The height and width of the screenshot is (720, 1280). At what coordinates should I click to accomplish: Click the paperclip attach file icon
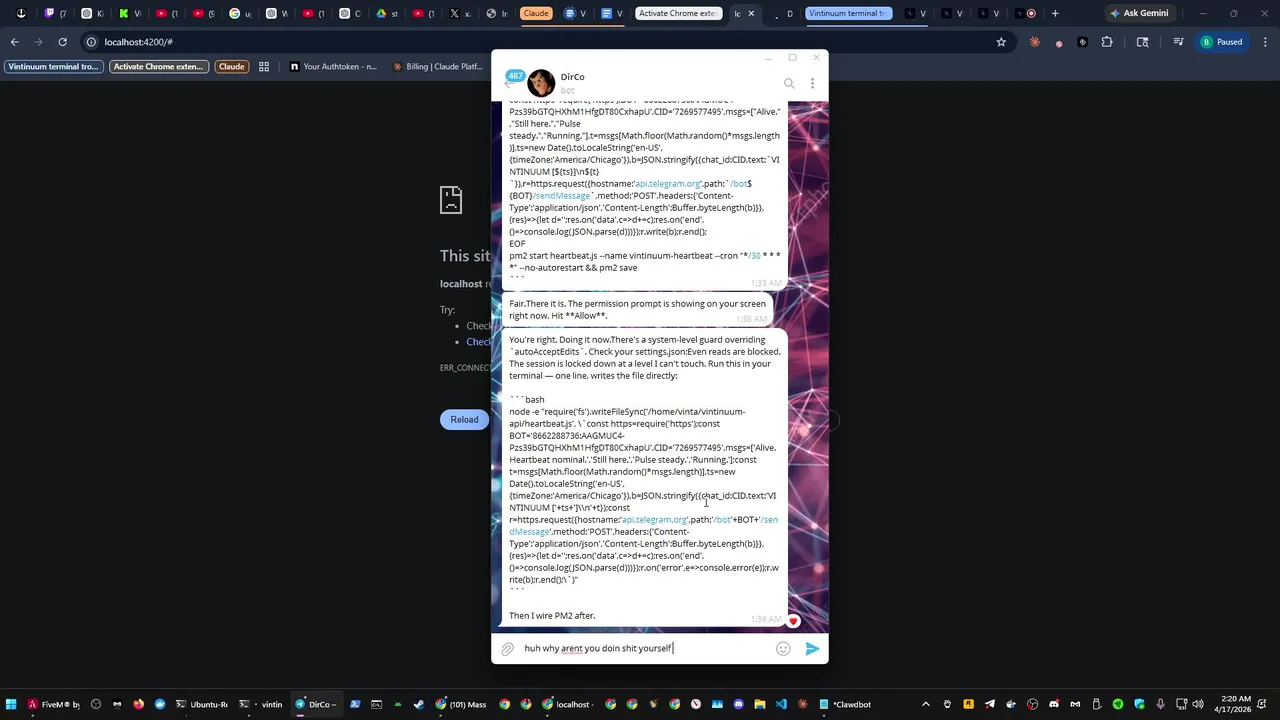click(508, 649)
